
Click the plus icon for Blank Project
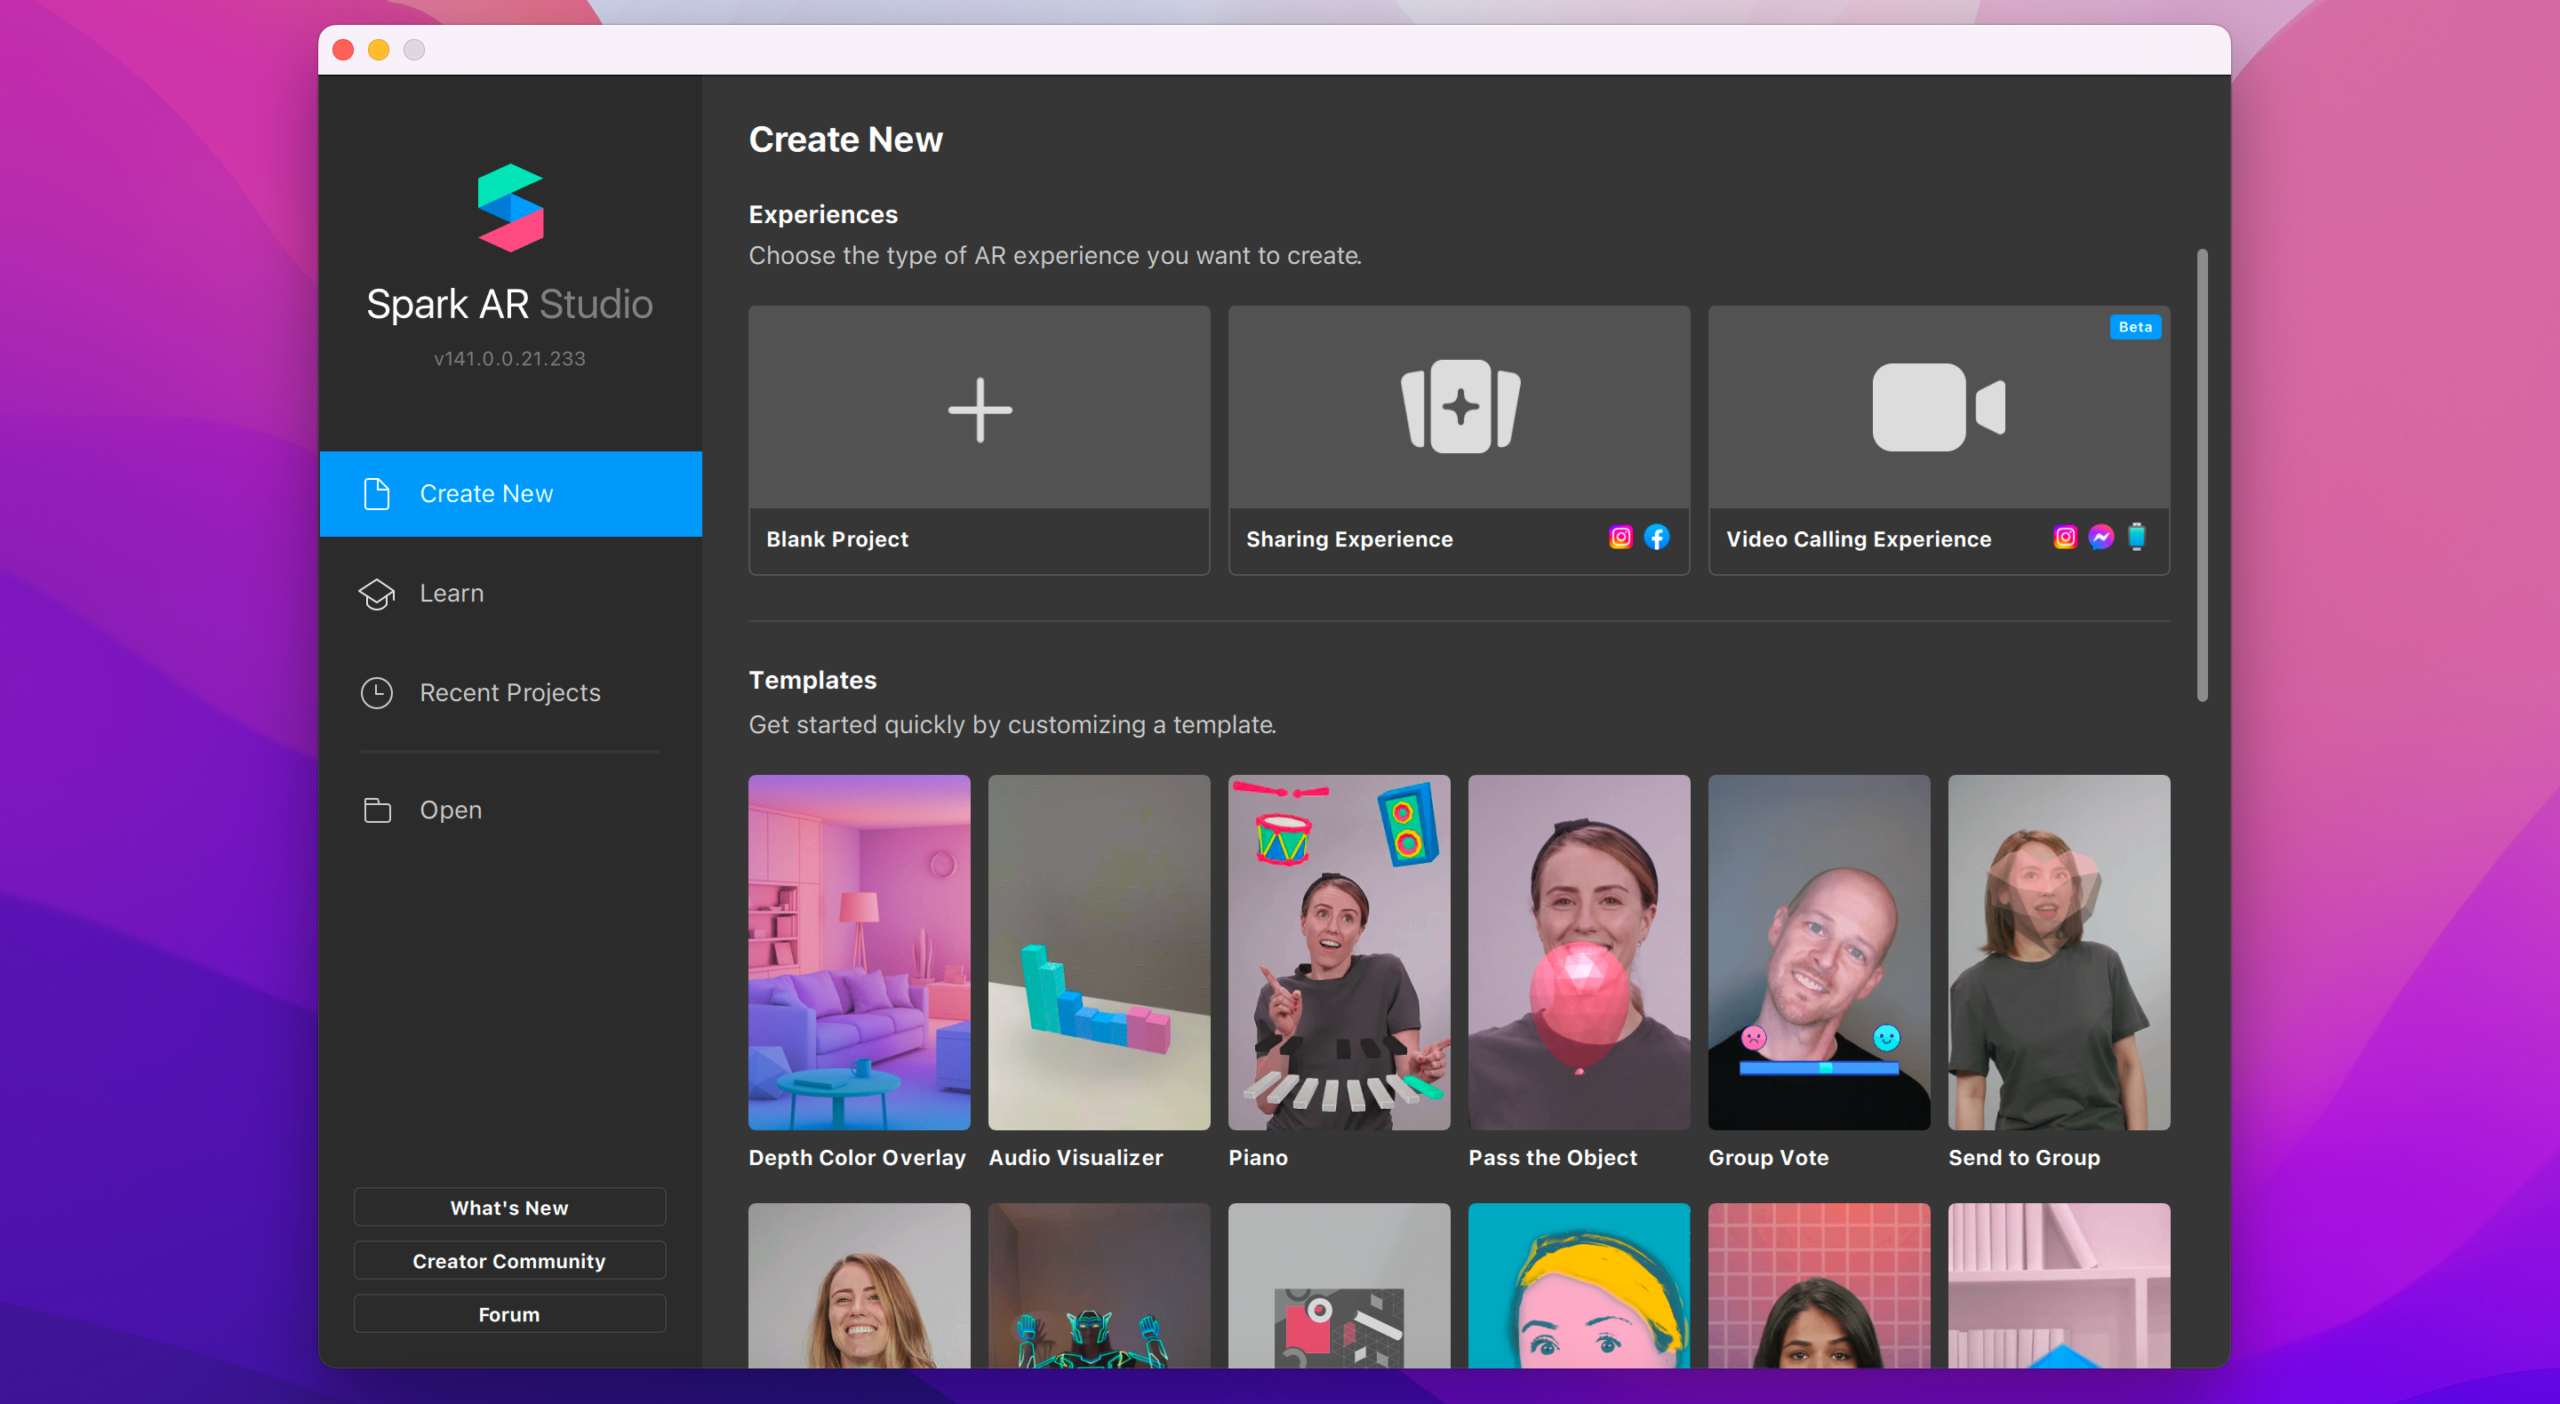pyautogui.click(x=979, y=409)
